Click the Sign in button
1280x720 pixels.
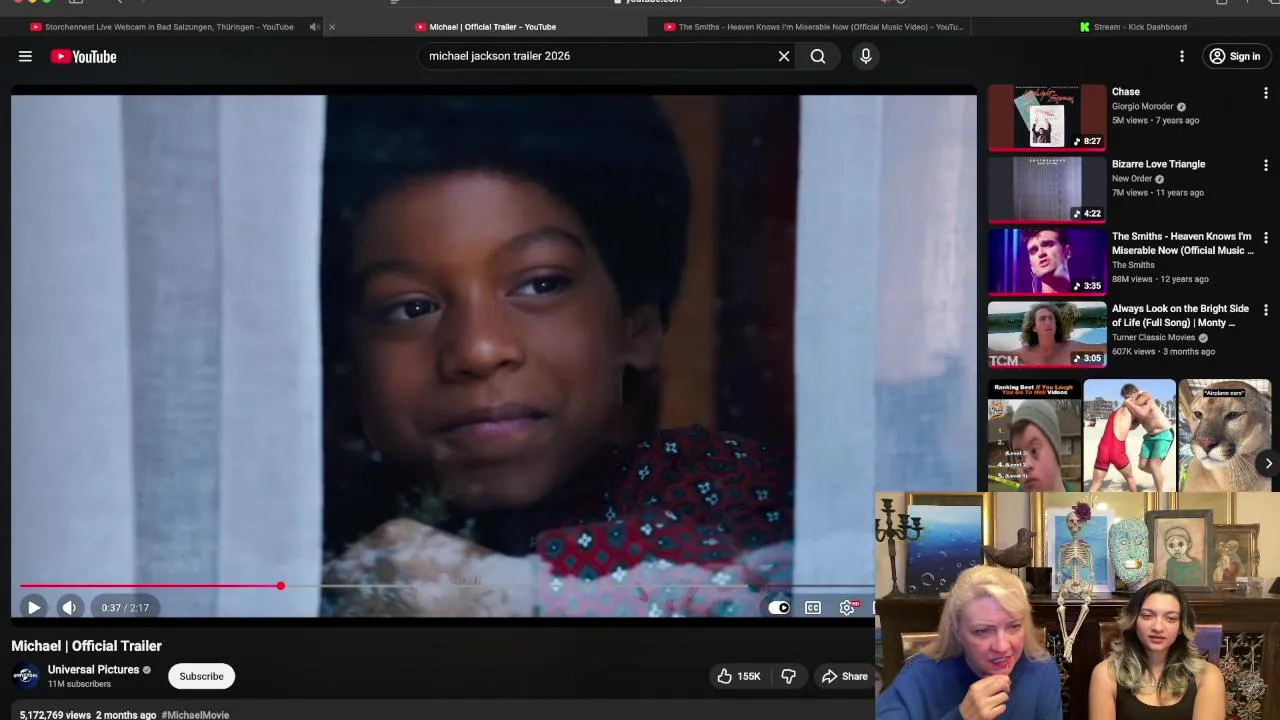(1235, 57)
